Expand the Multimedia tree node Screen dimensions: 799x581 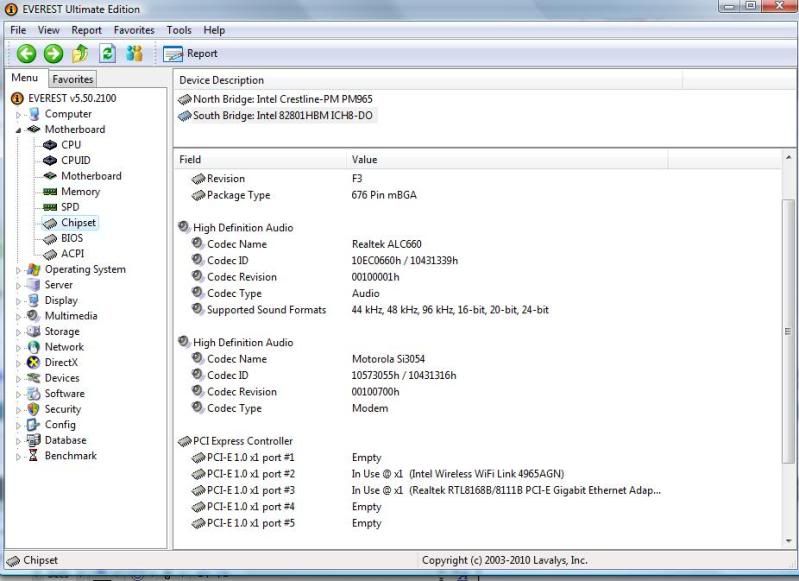pyautogui.click(x=18, y=316)
